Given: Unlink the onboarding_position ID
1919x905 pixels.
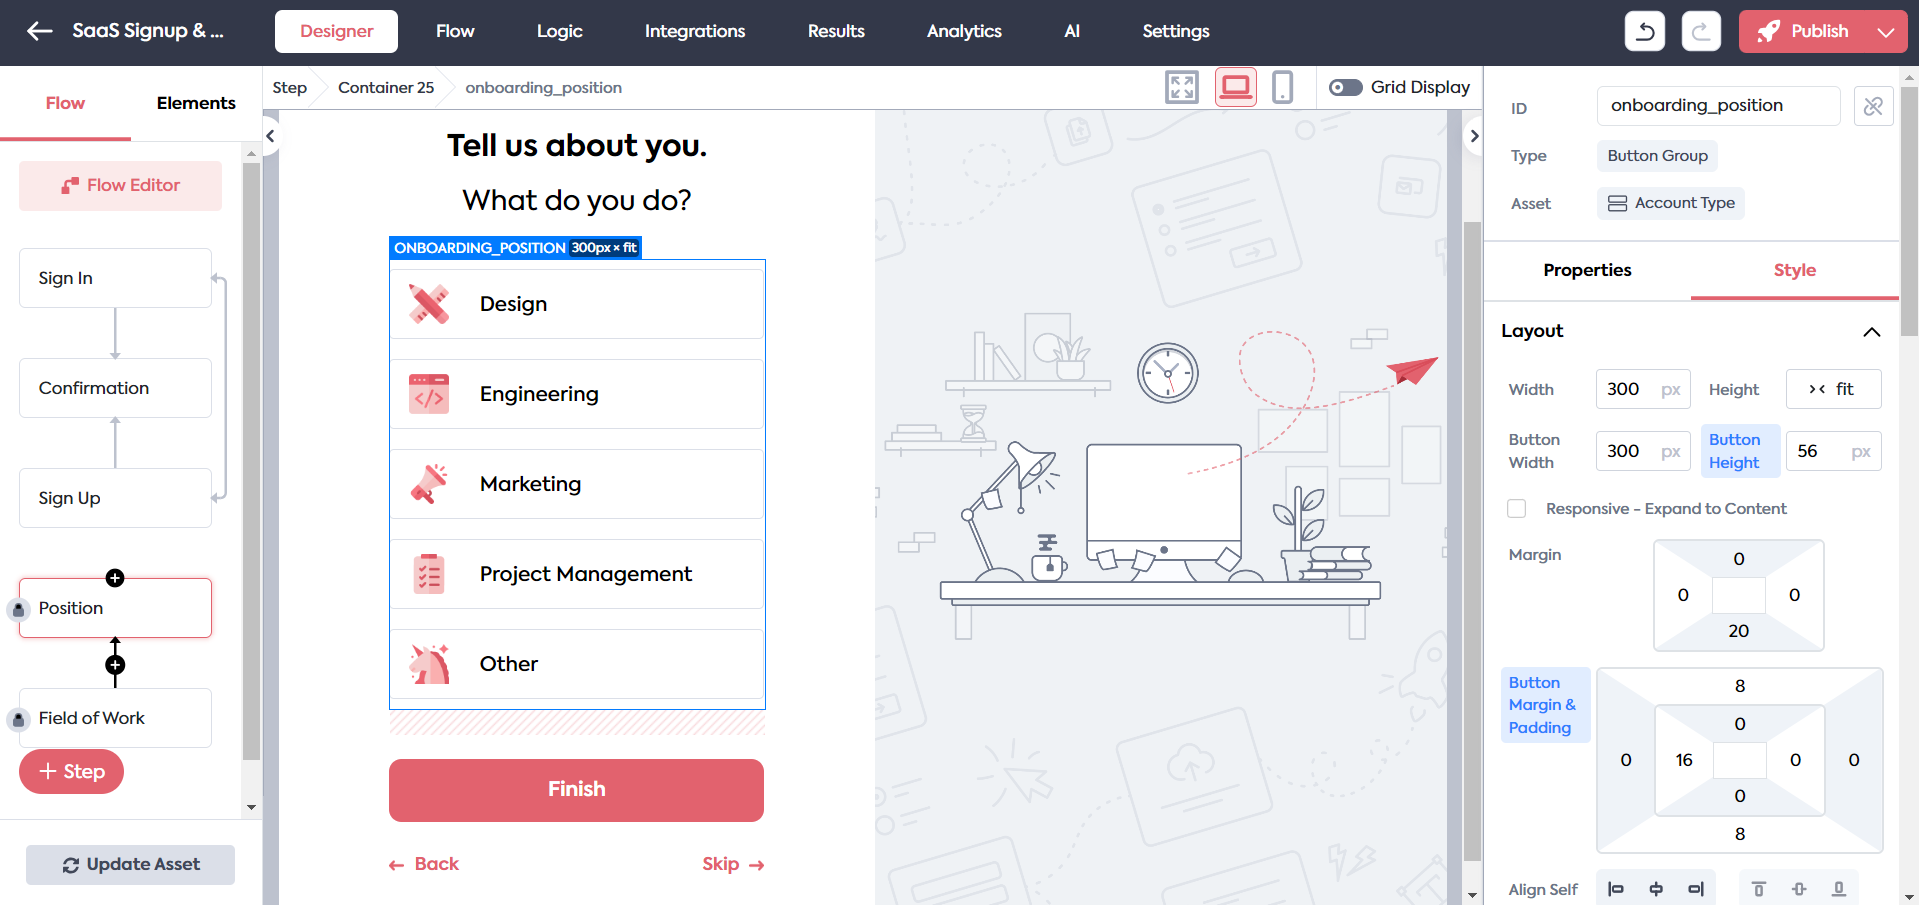Looking at the screenshot, I should tap(1873, 106).
